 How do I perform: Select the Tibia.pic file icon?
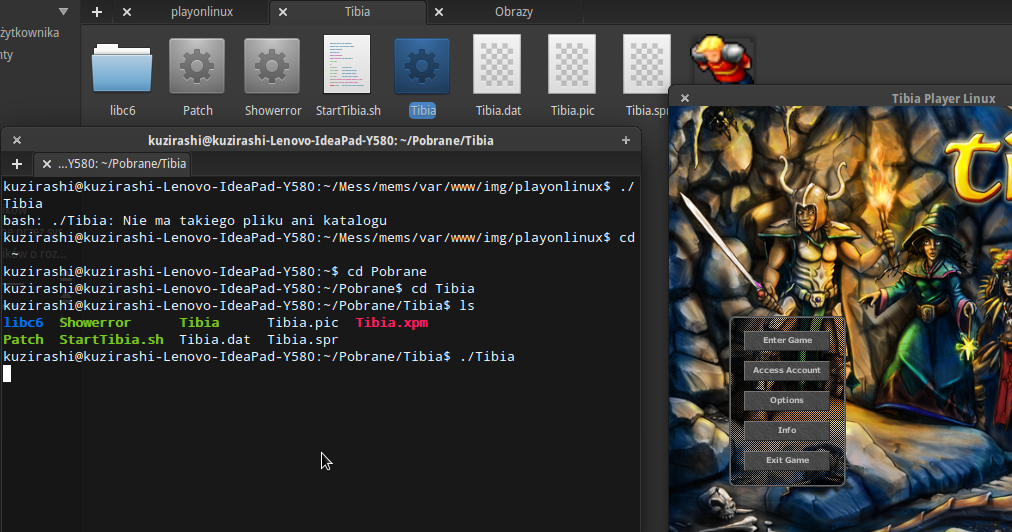[x=572, y=64]
